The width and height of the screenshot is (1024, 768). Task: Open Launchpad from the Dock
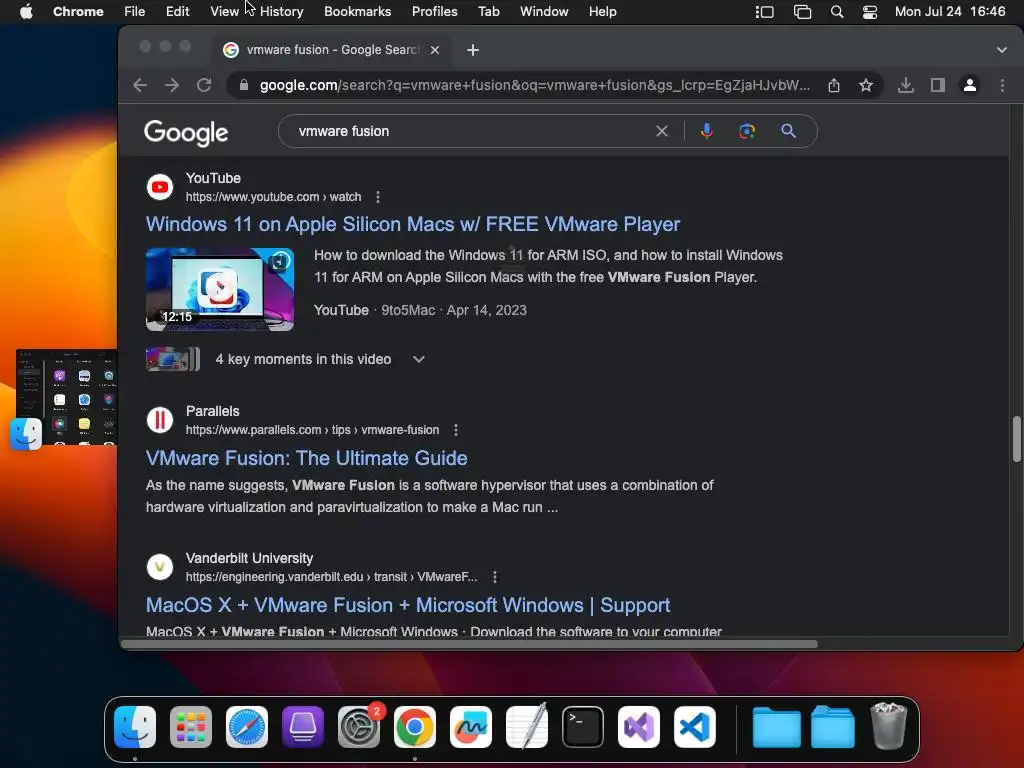(x=191, y=727)
